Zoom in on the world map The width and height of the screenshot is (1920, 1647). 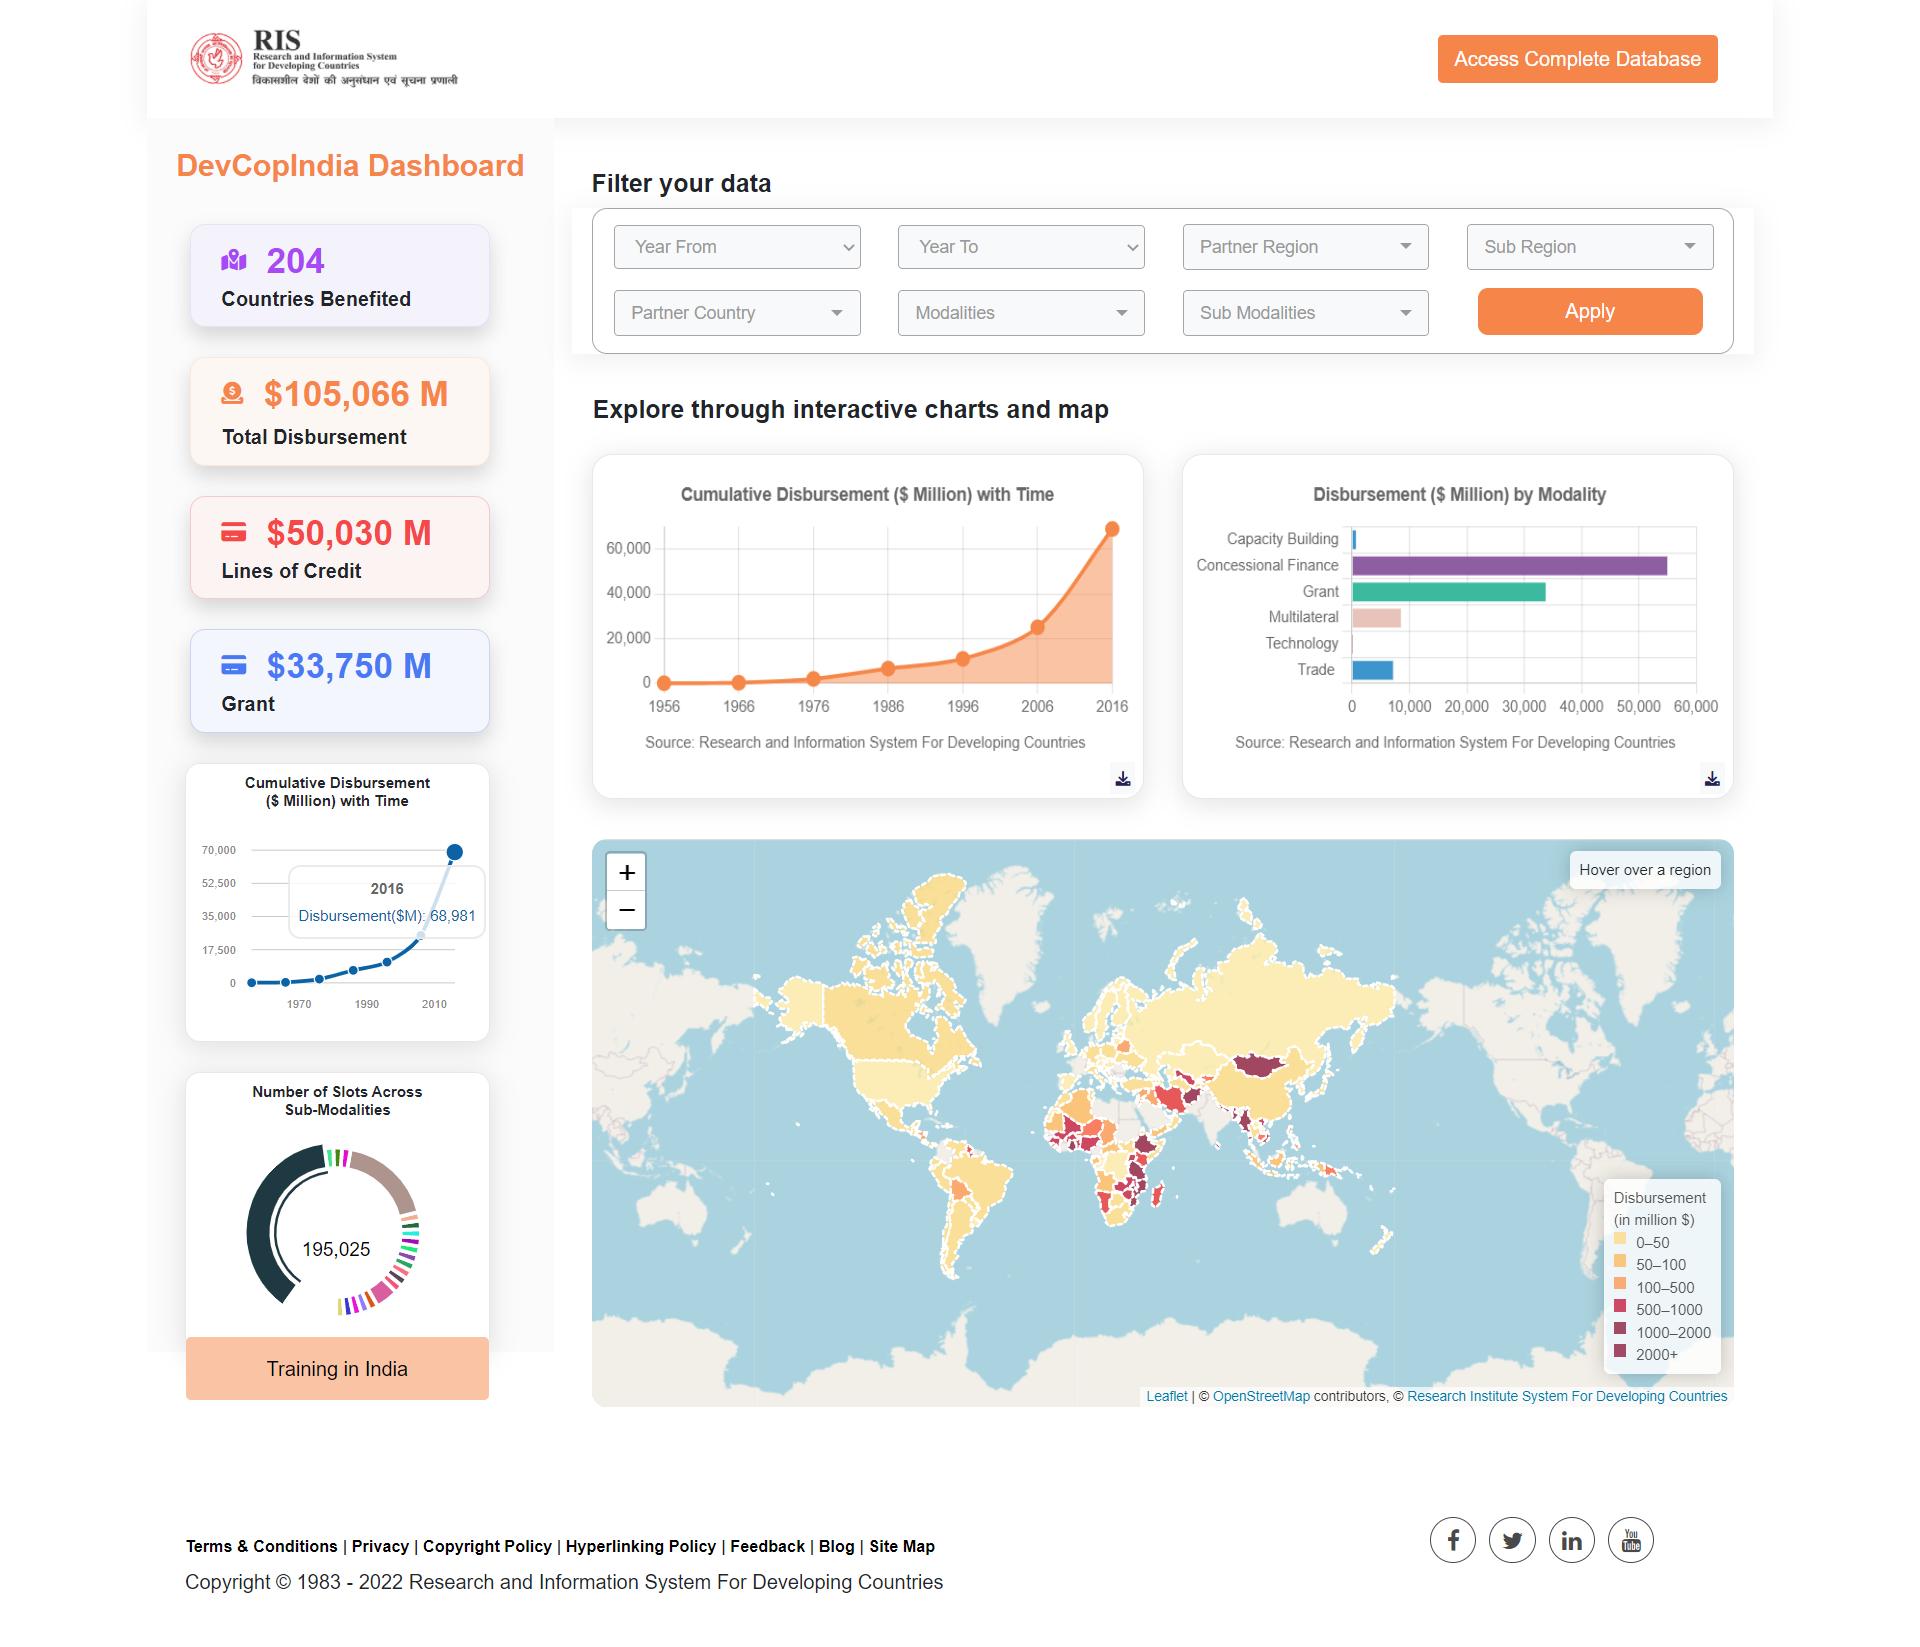point(626,872)
